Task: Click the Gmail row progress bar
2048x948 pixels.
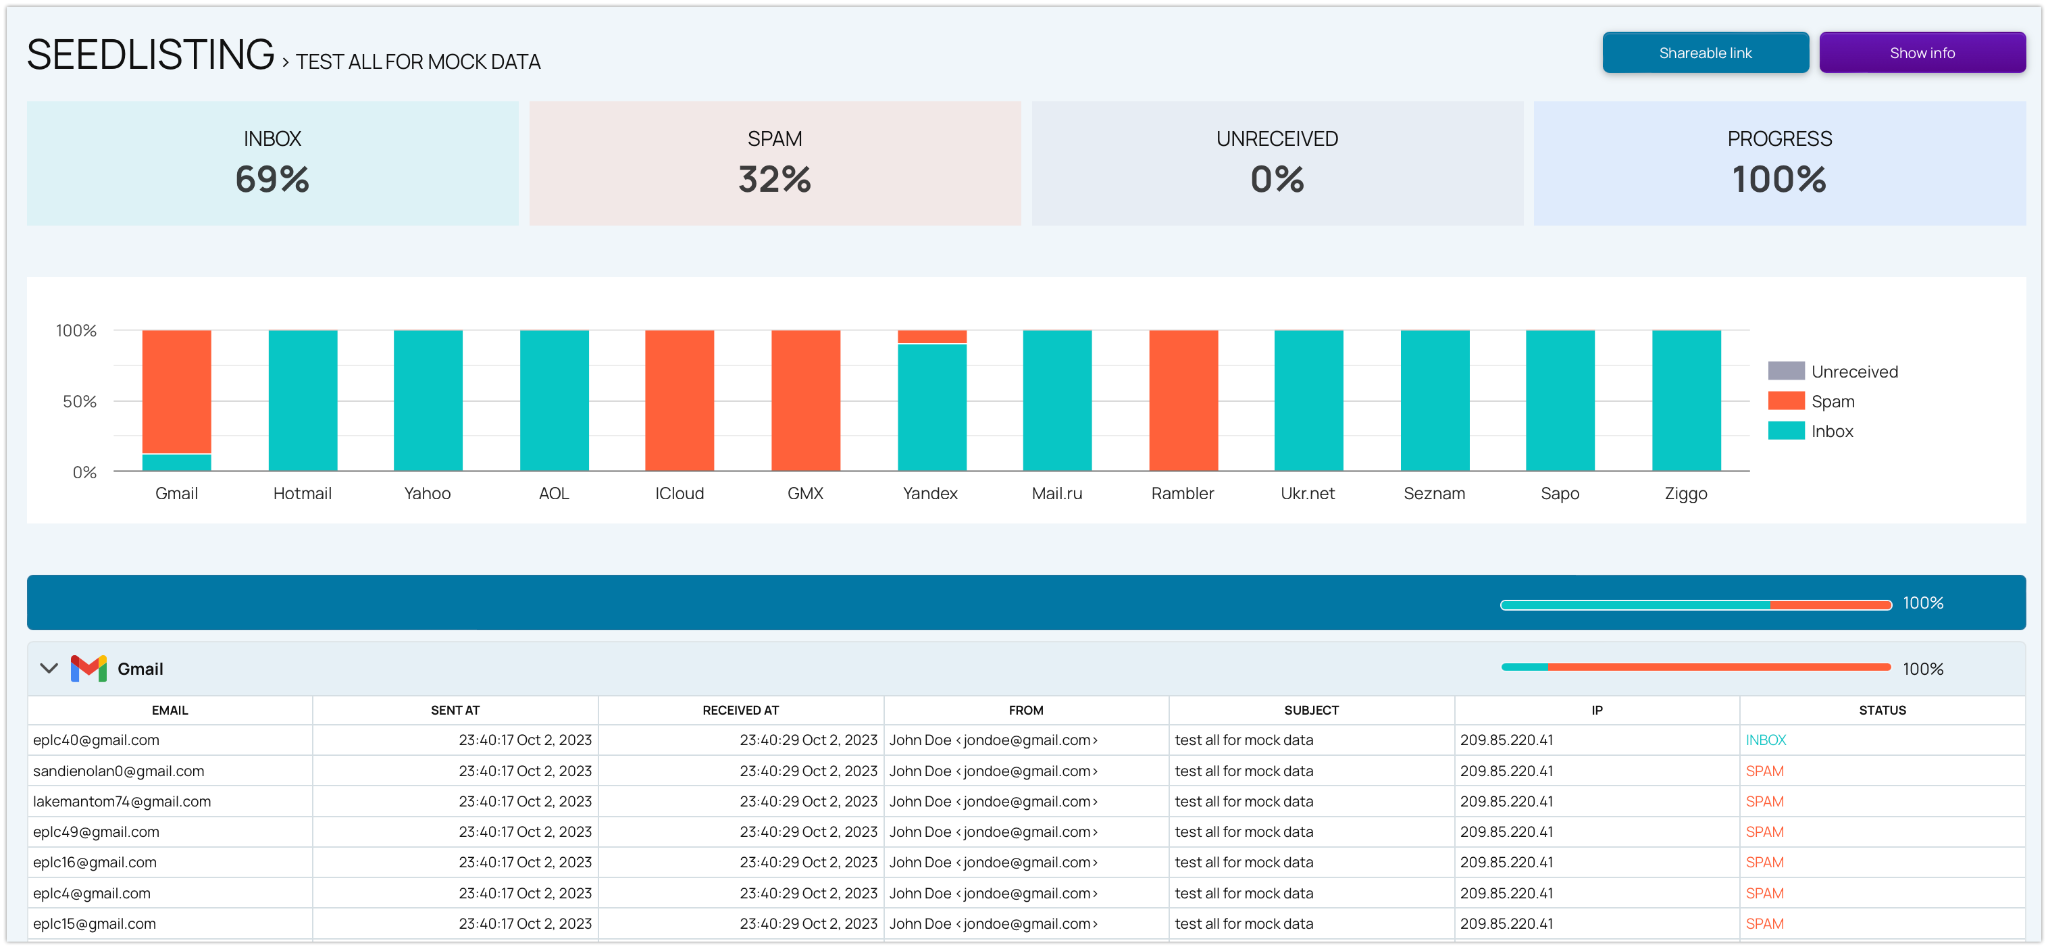Action: (1696, 667)
